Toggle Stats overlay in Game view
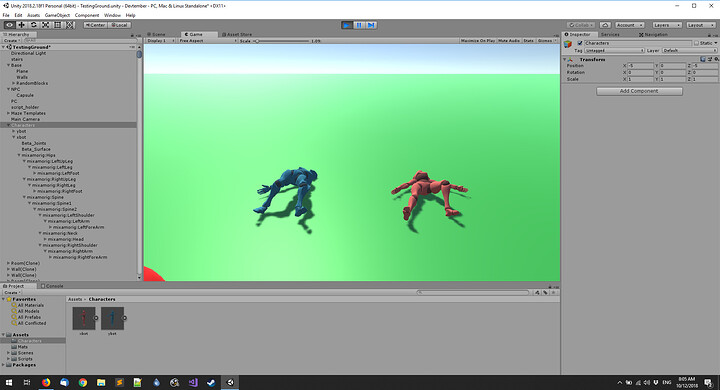This screenshot has width=720, height=390. (529, 40)
